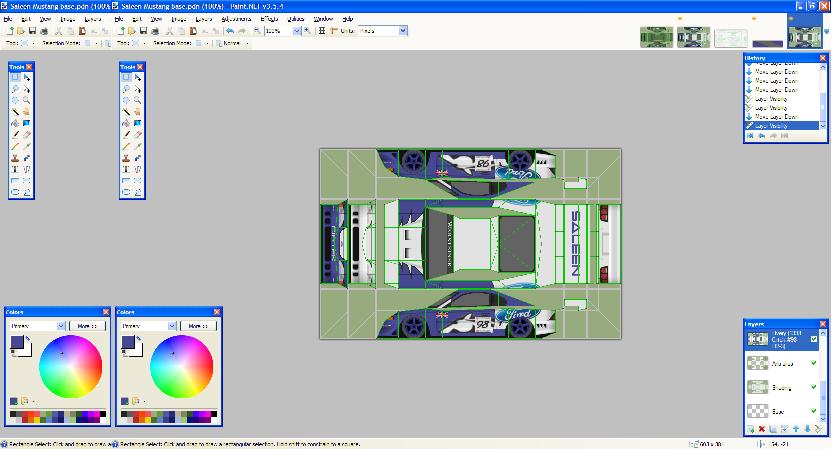Open the zoom percentage dropdown
Viewport: 832px width, 449px height.
297,31
